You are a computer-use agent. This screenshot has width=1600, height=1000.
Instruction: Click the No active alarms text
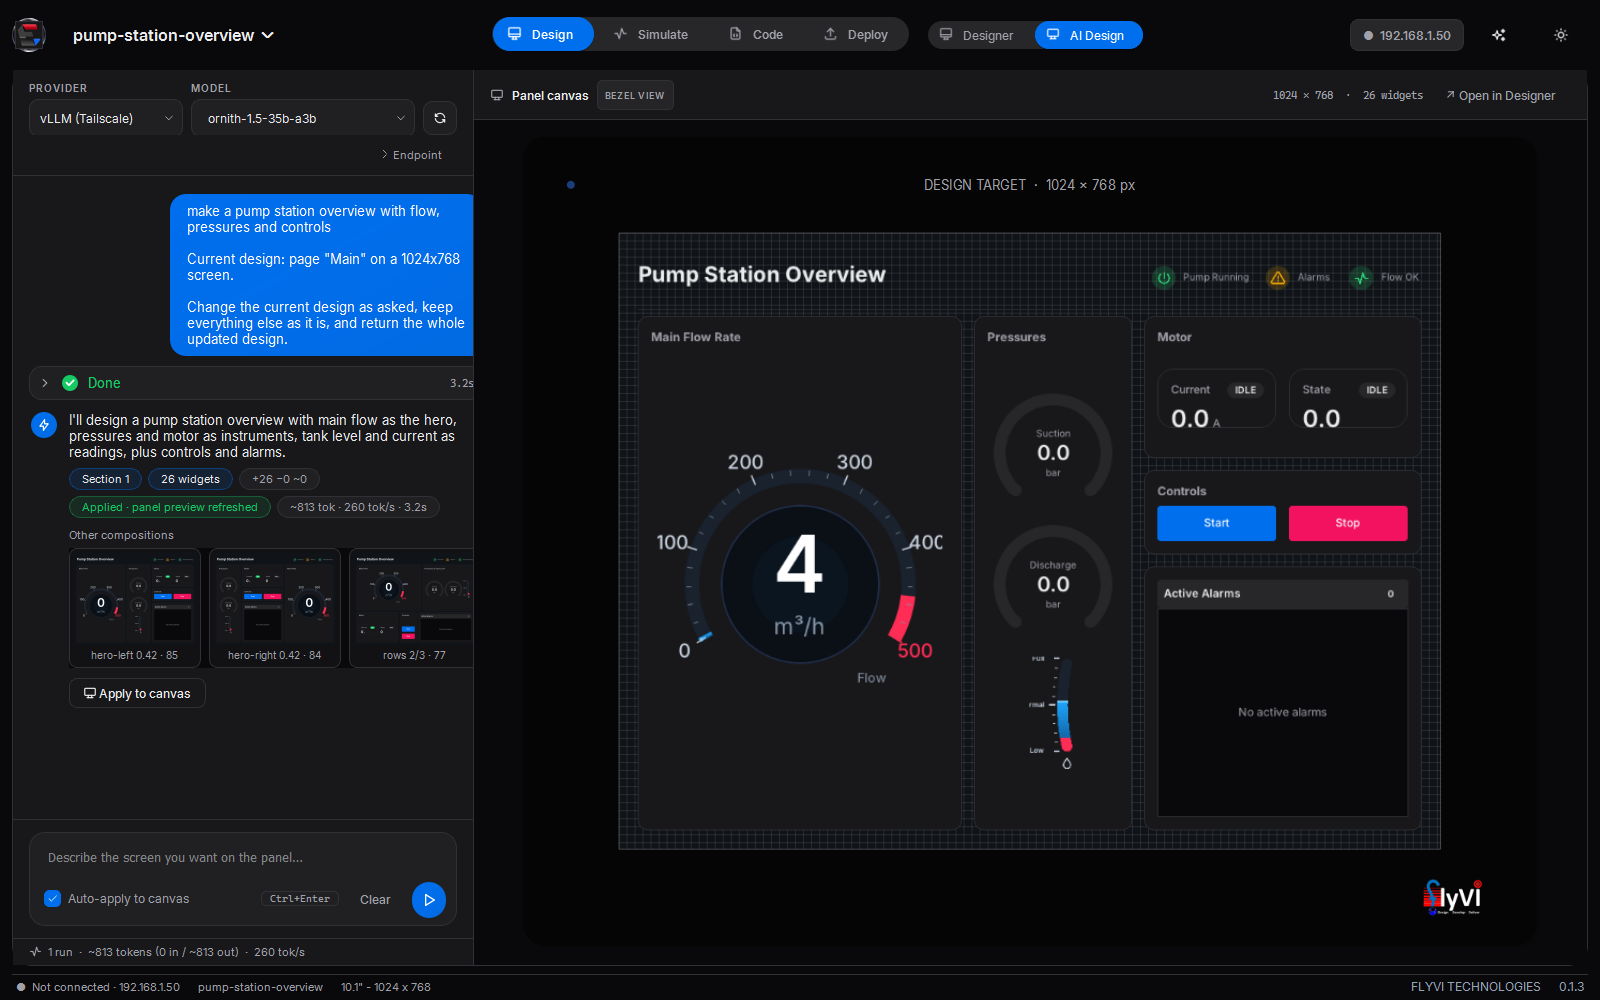1282,712
